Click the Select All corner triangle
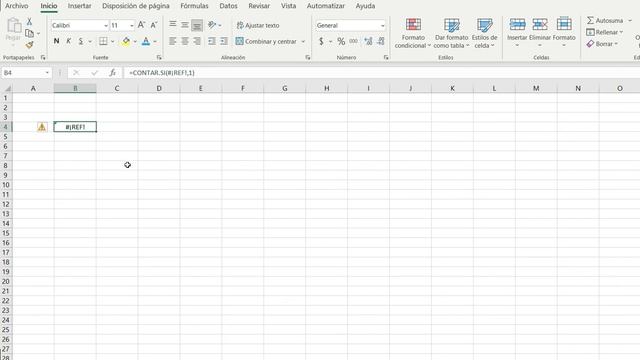Screen dimensions: 640x360 click(7, 88)
